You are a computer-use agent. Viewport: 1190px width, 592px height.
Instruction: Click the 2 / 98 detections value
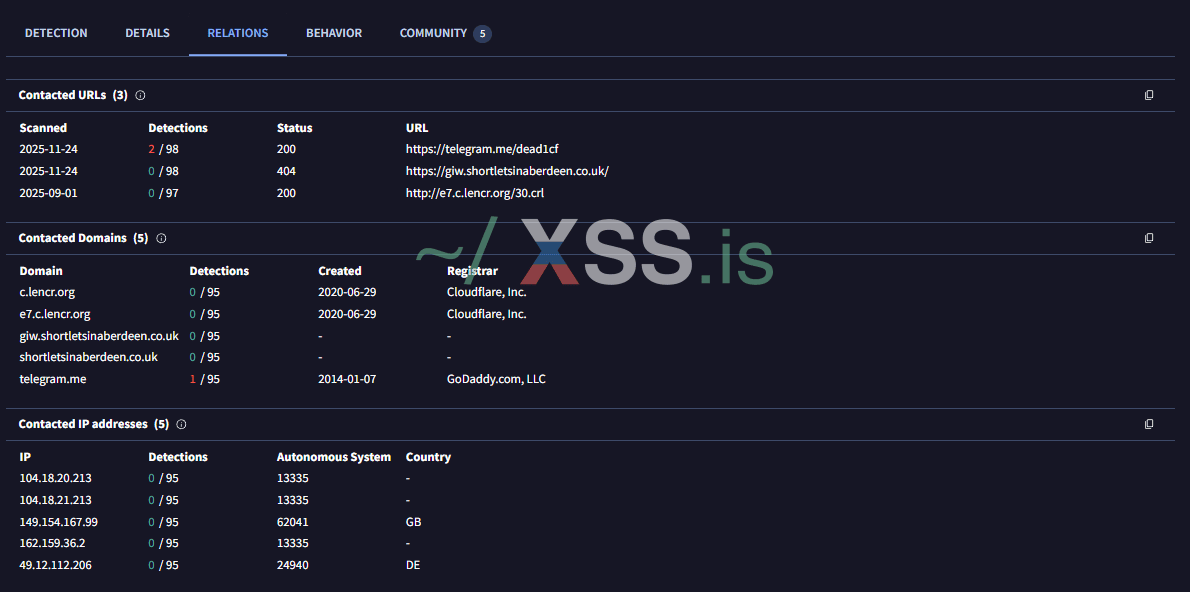[163, 150]
